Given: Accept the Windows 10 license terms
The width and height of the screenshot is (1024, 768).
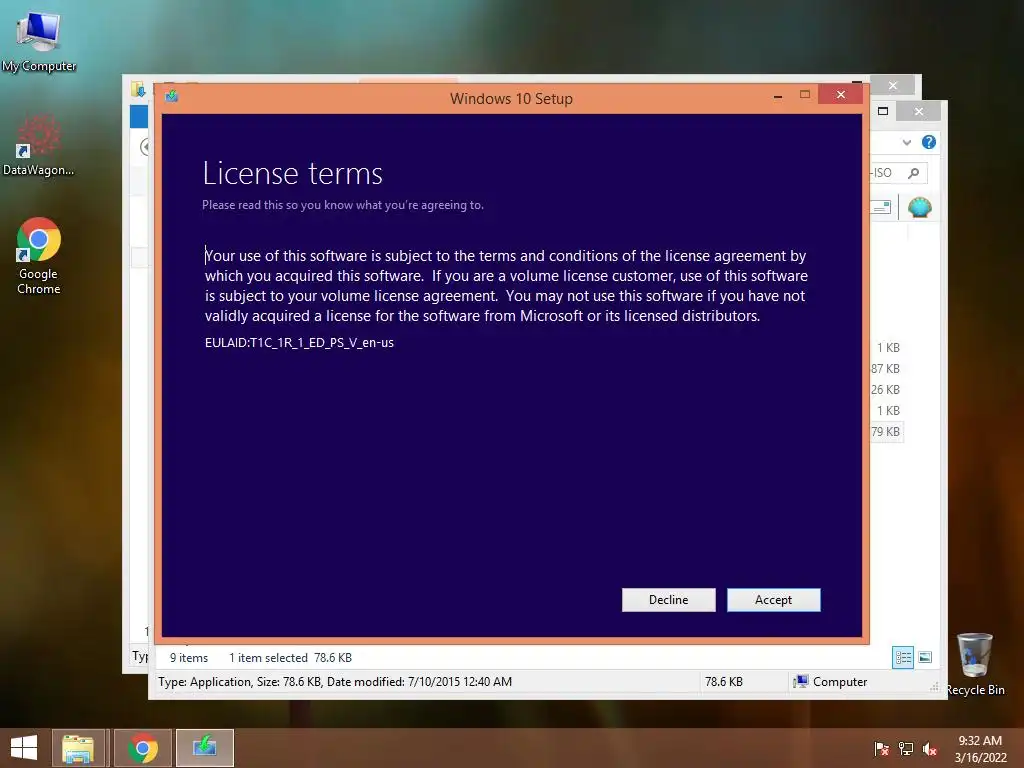Looking at the screenshot, I should (773, 600).
